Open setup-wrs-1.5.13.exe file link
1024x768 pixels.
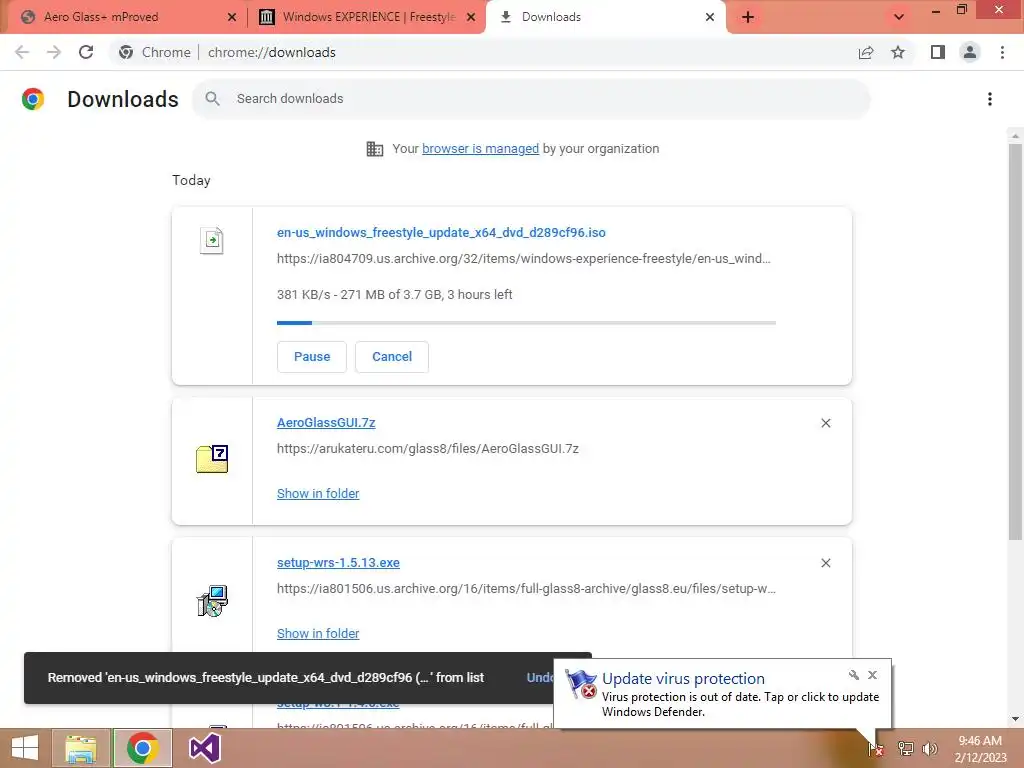pyautogui.click(x=338, y=562)
